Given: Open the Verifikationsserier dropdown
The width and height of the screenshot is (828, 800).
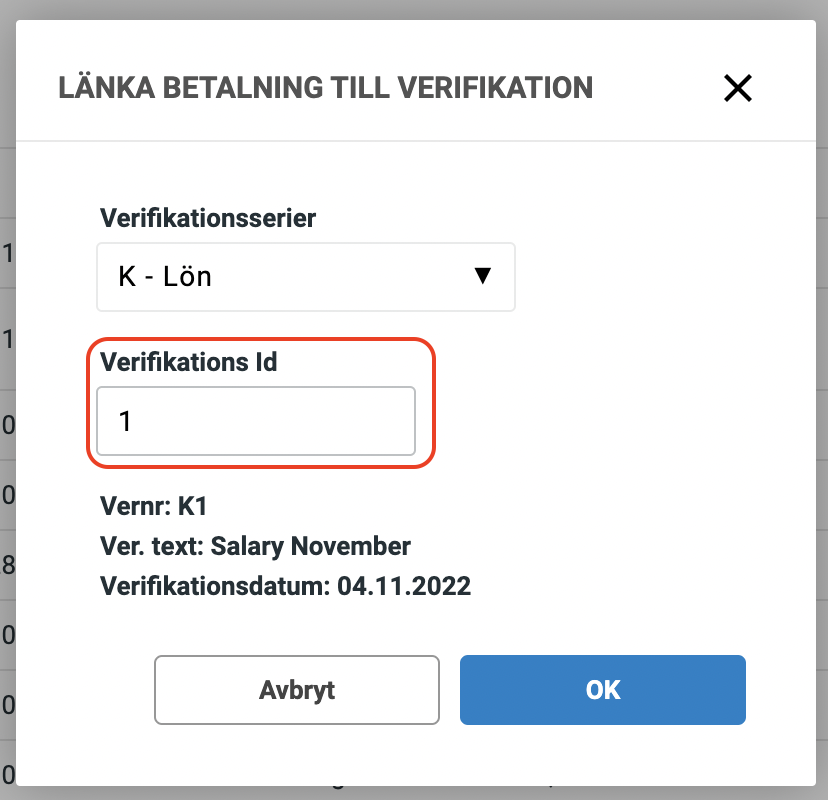Looking at the screenshot, I should 305,276.
